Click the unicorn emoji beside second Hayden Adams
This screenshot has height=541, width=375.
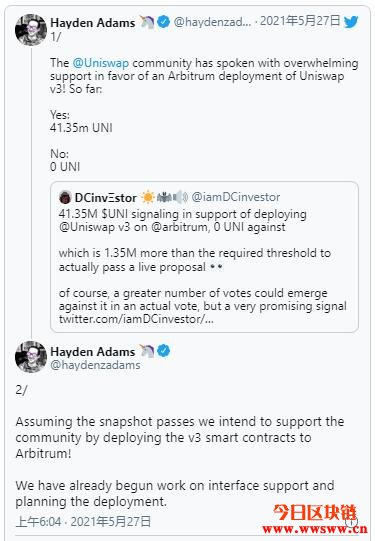click(x=147, y=351)
